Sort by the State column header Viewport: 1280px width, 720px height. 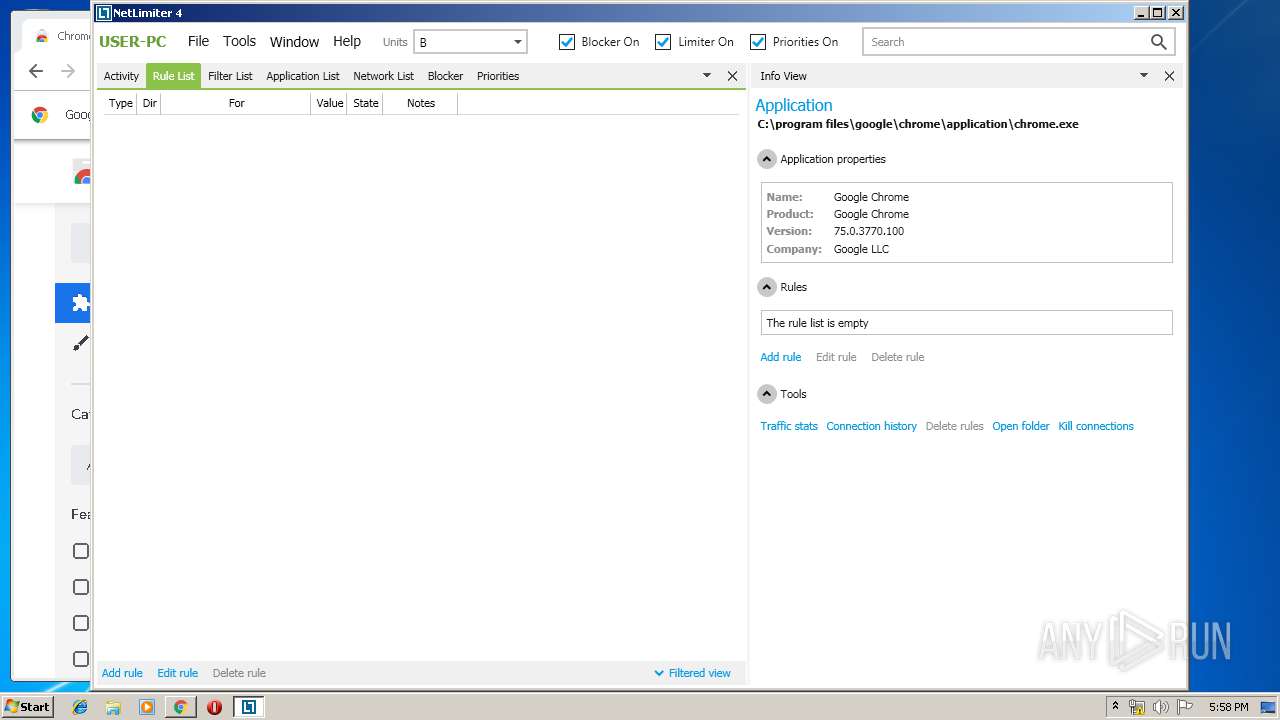pos(366,103)
